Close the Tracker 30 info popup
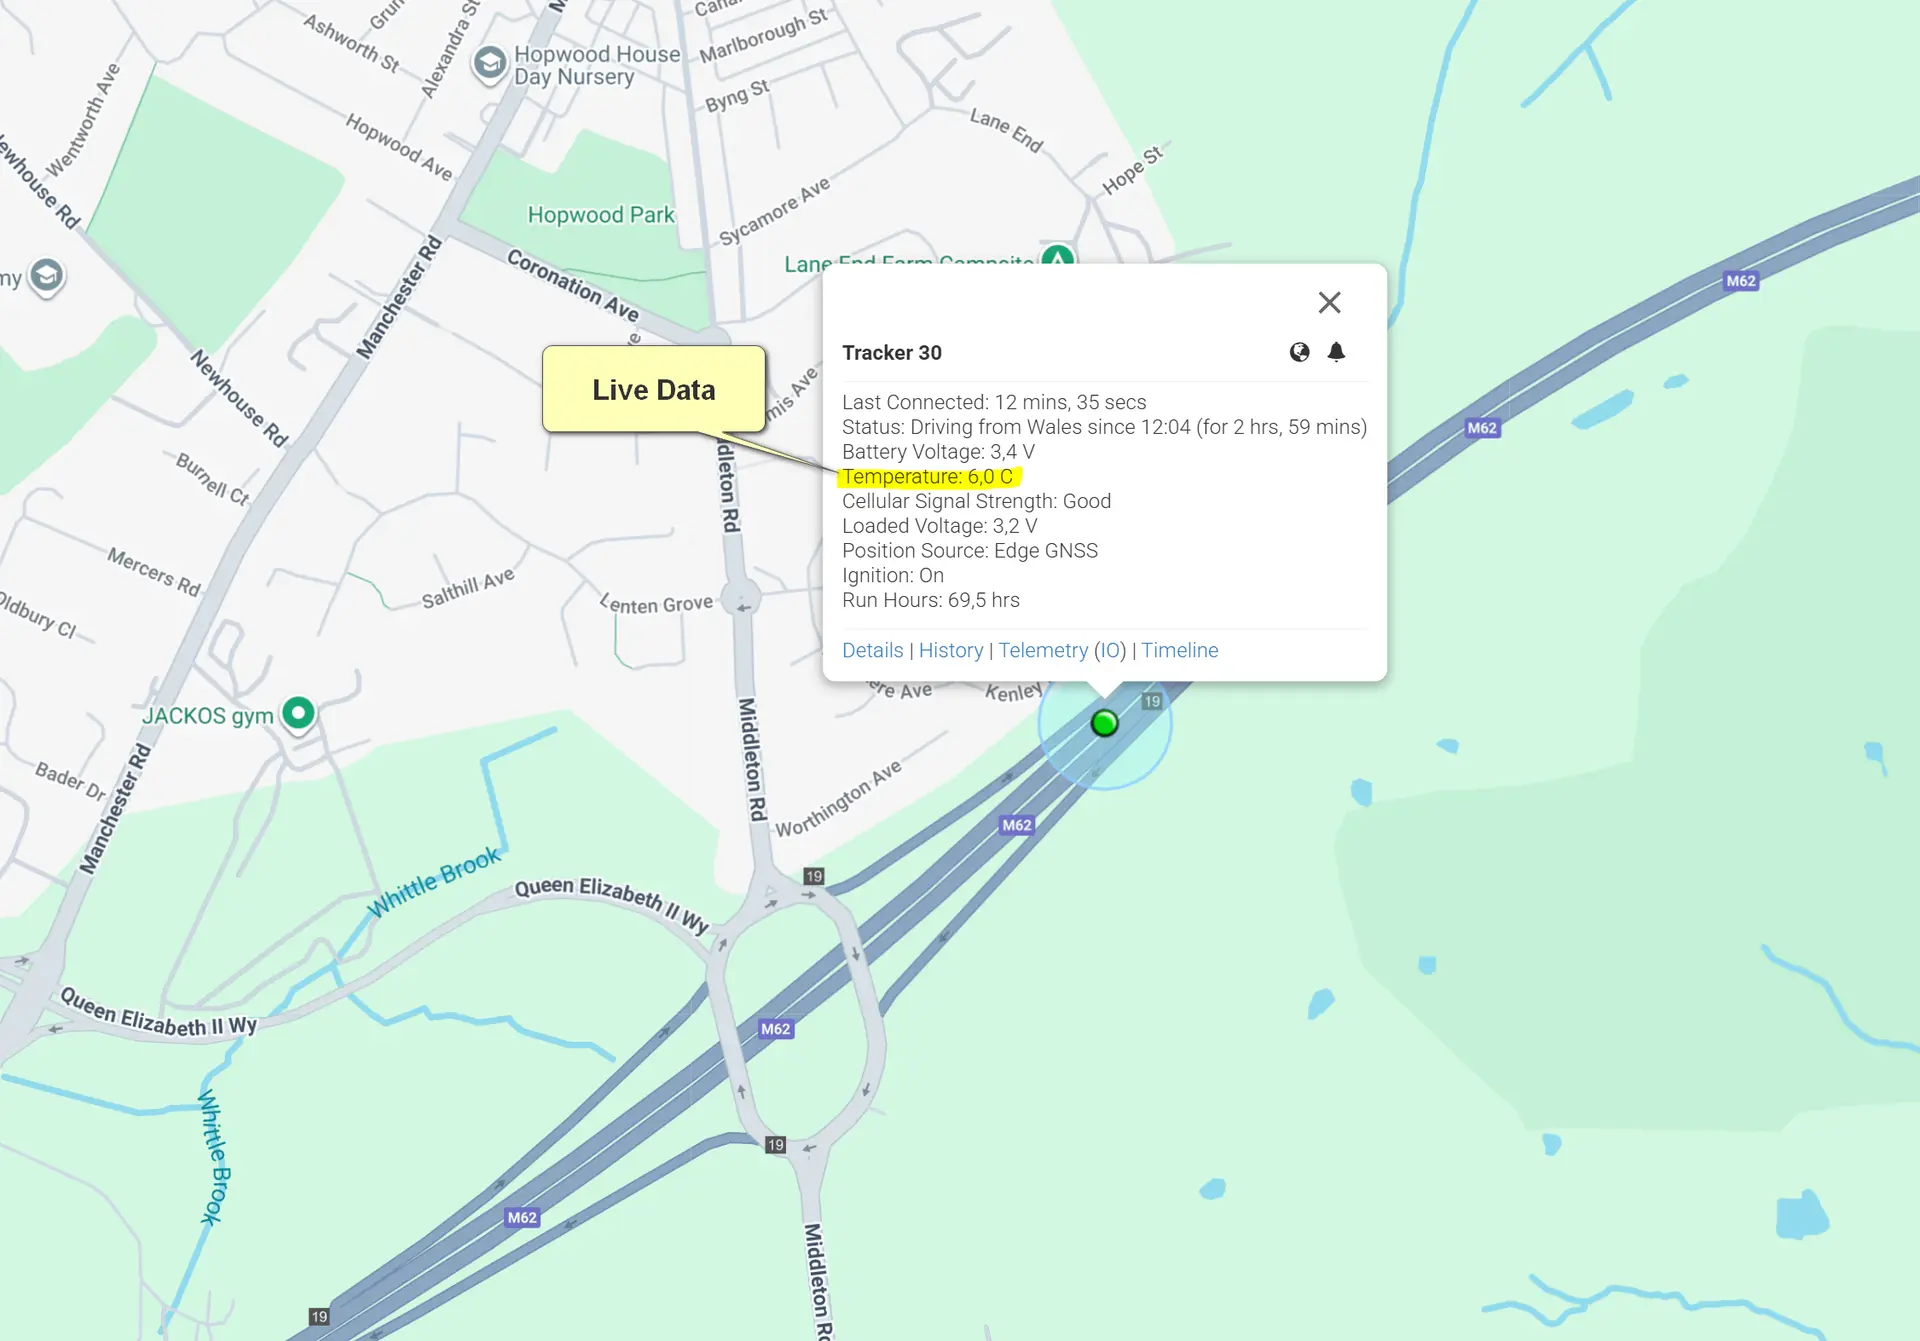The width and height of the screenshot is (1920, 1341). pos(1329,303)
